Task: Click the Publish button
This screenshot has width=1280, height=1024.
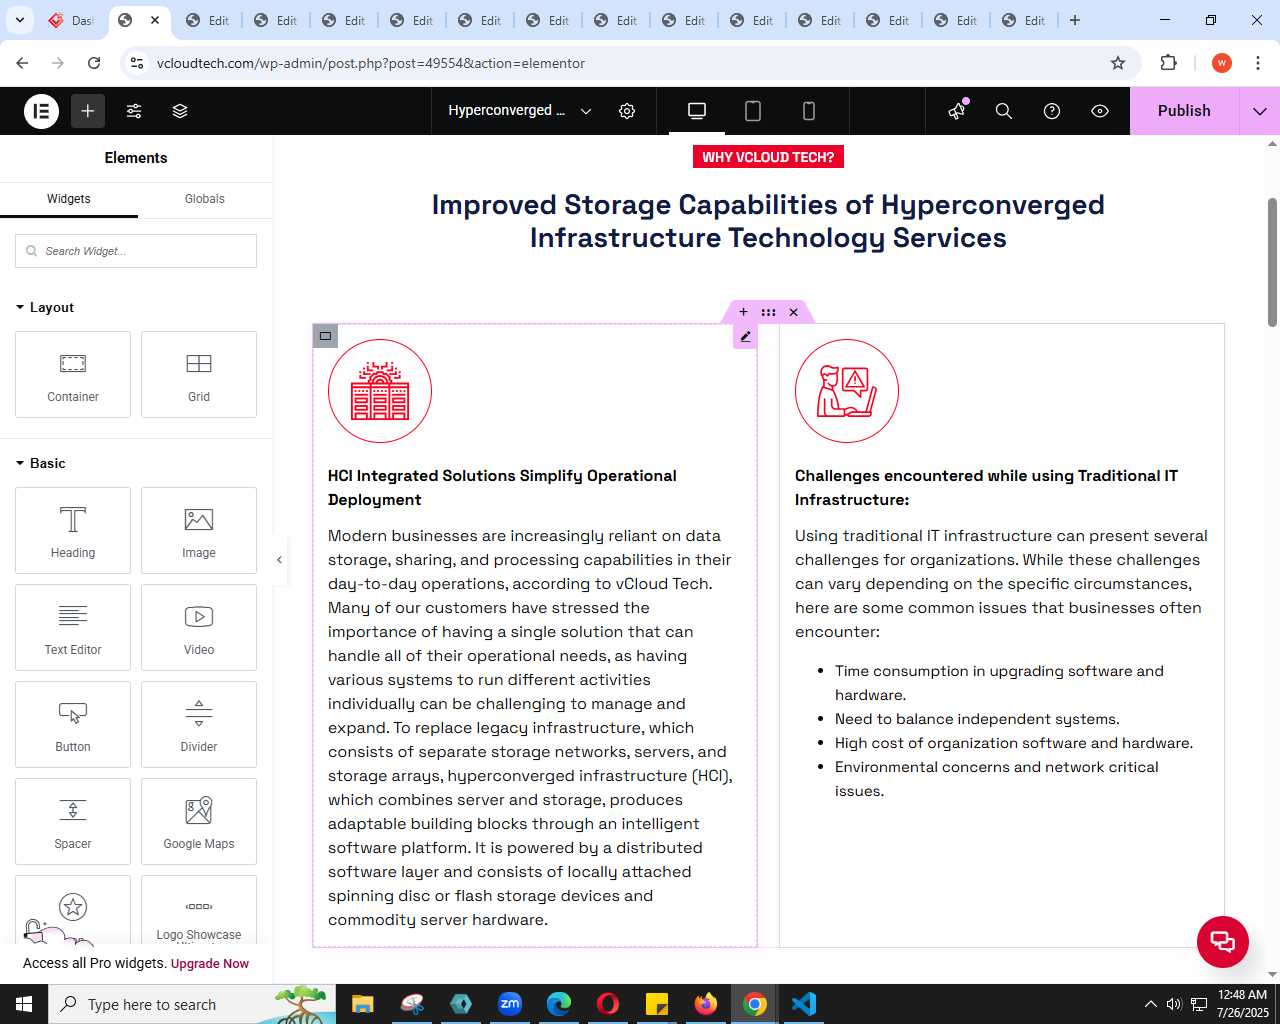Action: coord(1184,111)
